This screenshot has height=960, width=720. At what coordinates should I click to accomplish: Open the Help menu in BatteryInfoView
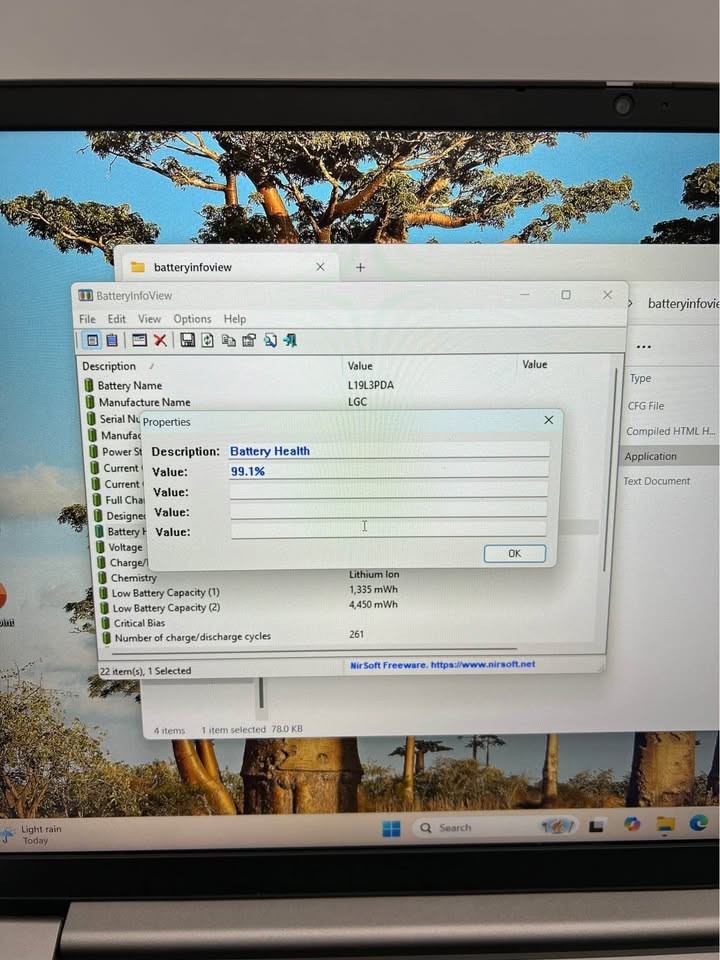(x=234, y=319)
